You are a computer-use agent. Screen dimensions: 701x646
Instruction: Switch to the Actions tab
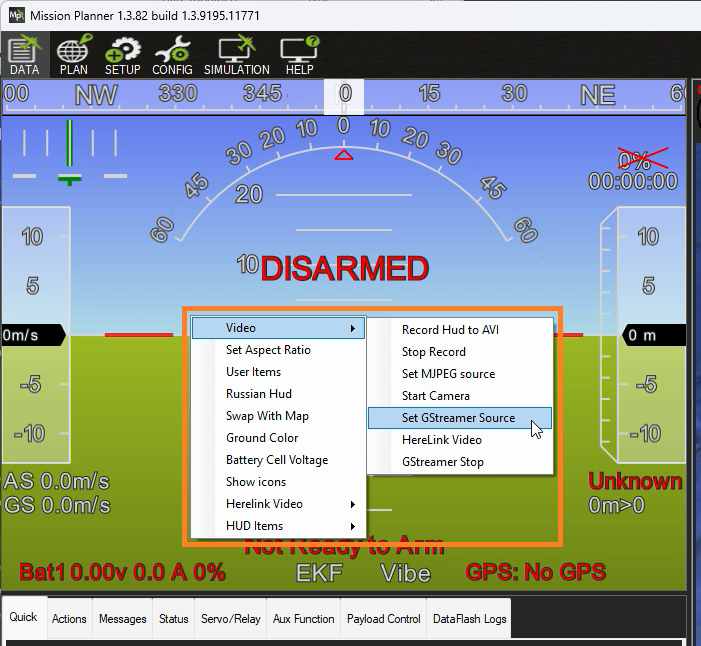point(69,619)
